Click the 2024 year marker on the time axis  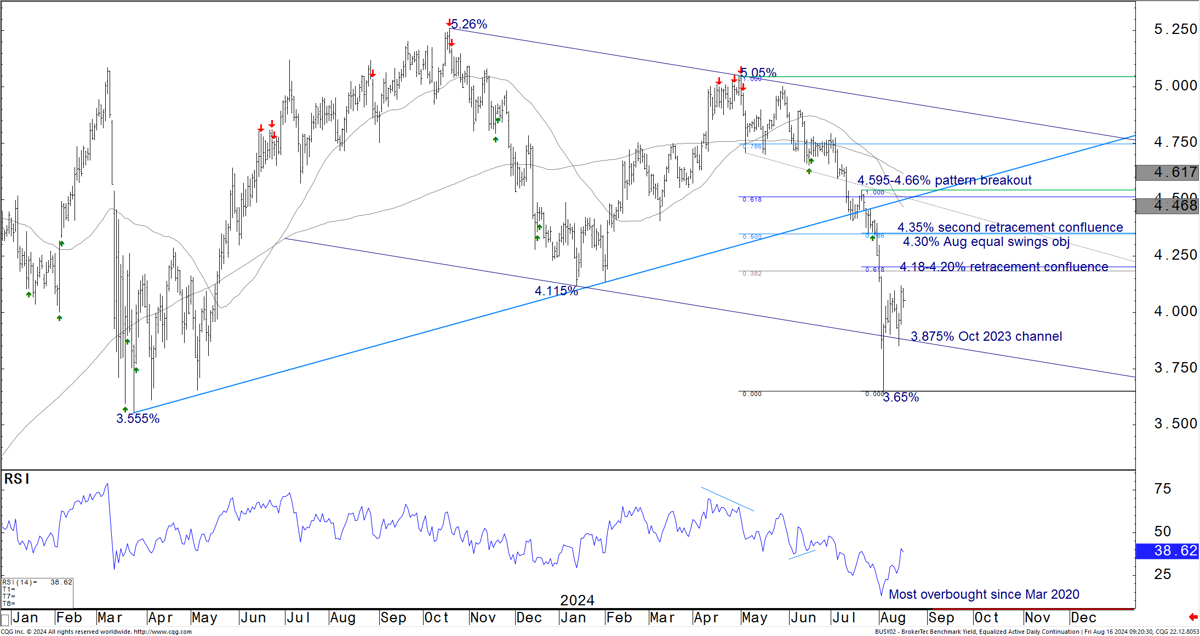tap(577, 600)
